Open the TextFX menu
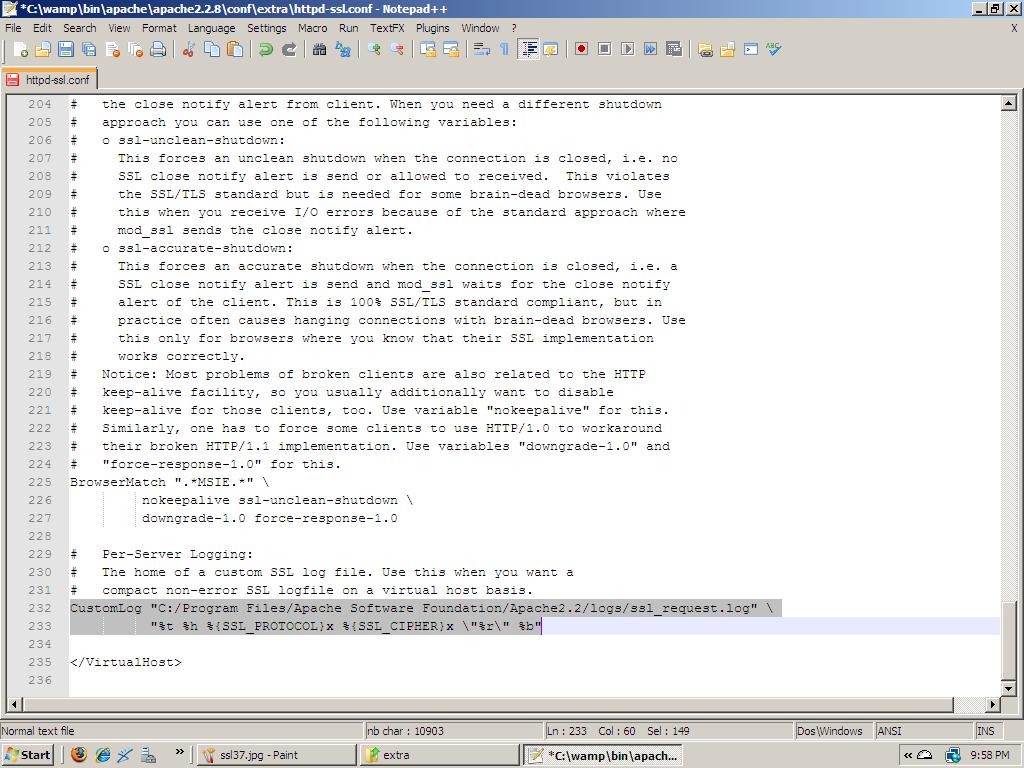Image resolution: width=1024 pixels, height=768 pixels. tap(387, 28)
